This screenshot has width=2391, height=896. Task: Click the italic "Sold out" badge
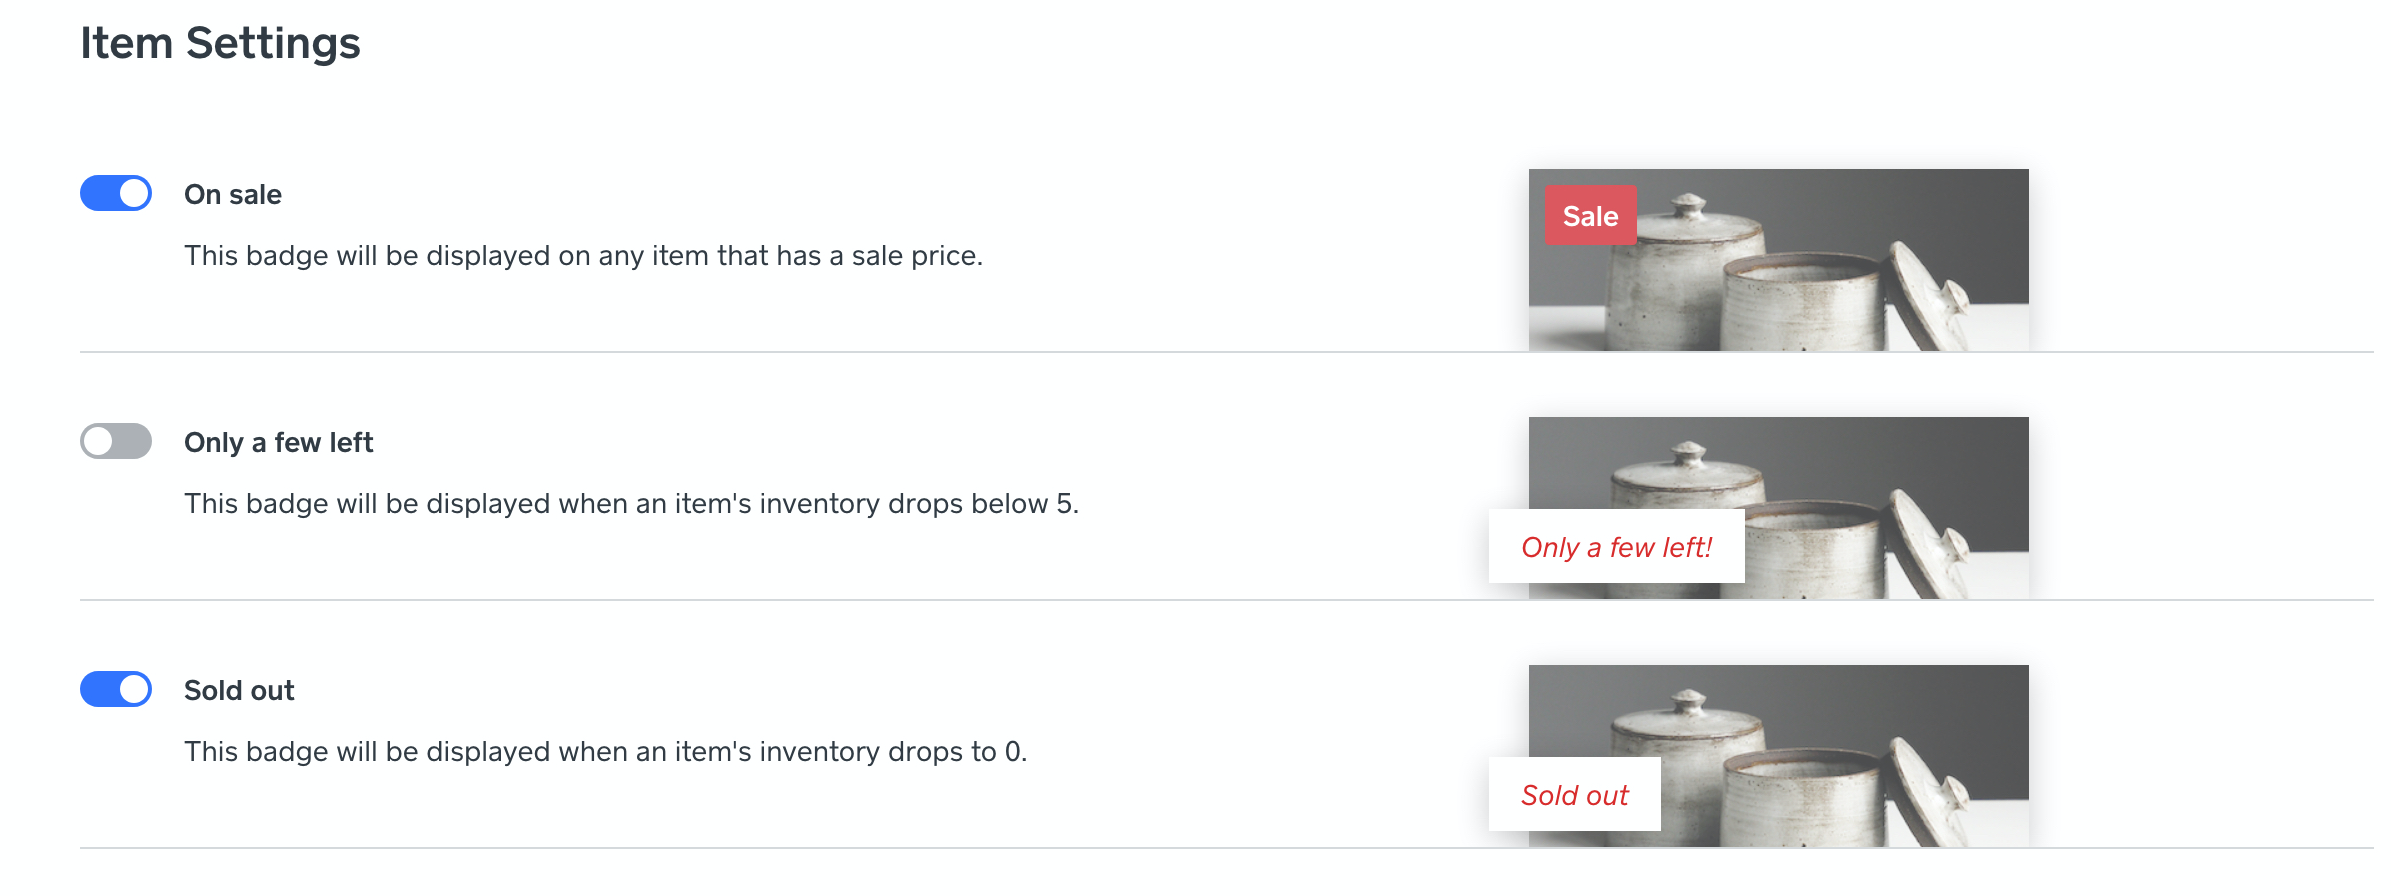point(1574,795)
